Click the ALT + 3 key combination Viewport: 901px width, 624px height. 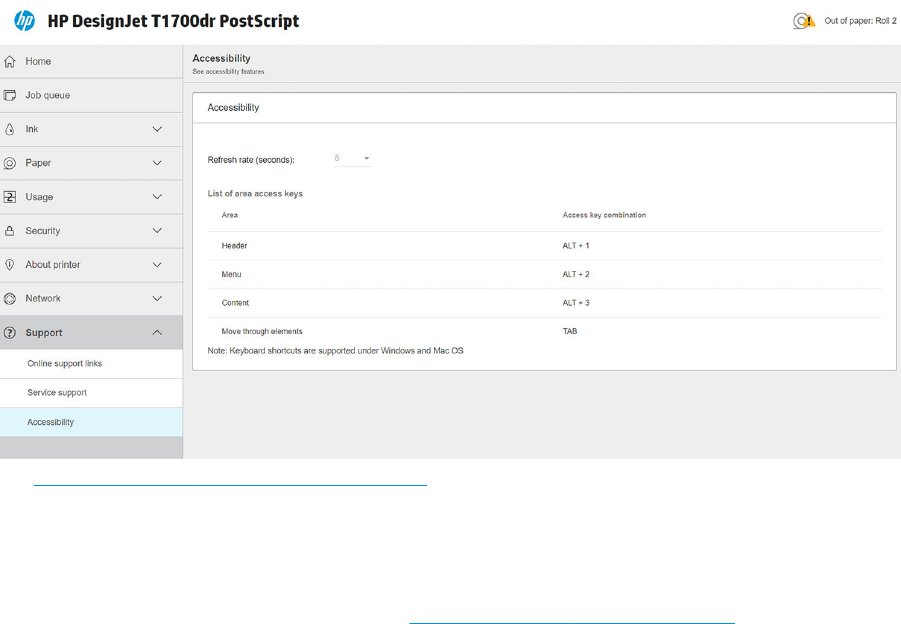pyautogui.click(x=576, y=303)
